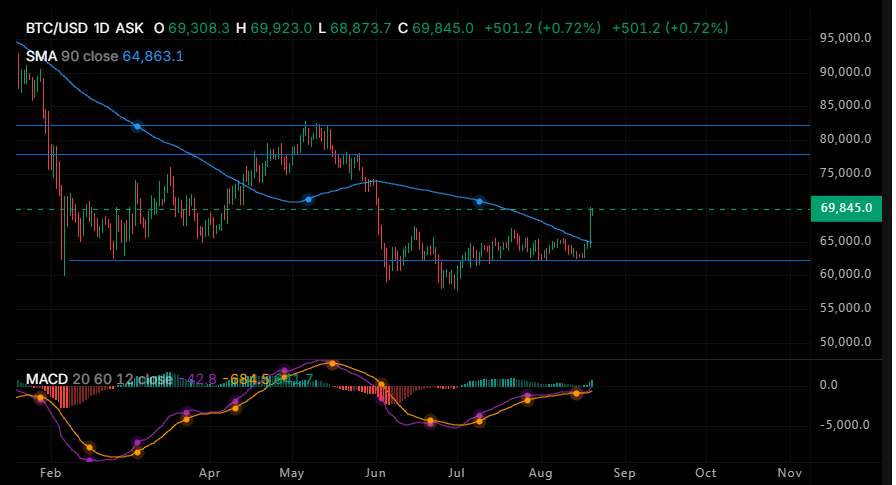Click the ASK price type label
Image resolution: width=896 pixels, height=485 pixels.
pos(129,28)
